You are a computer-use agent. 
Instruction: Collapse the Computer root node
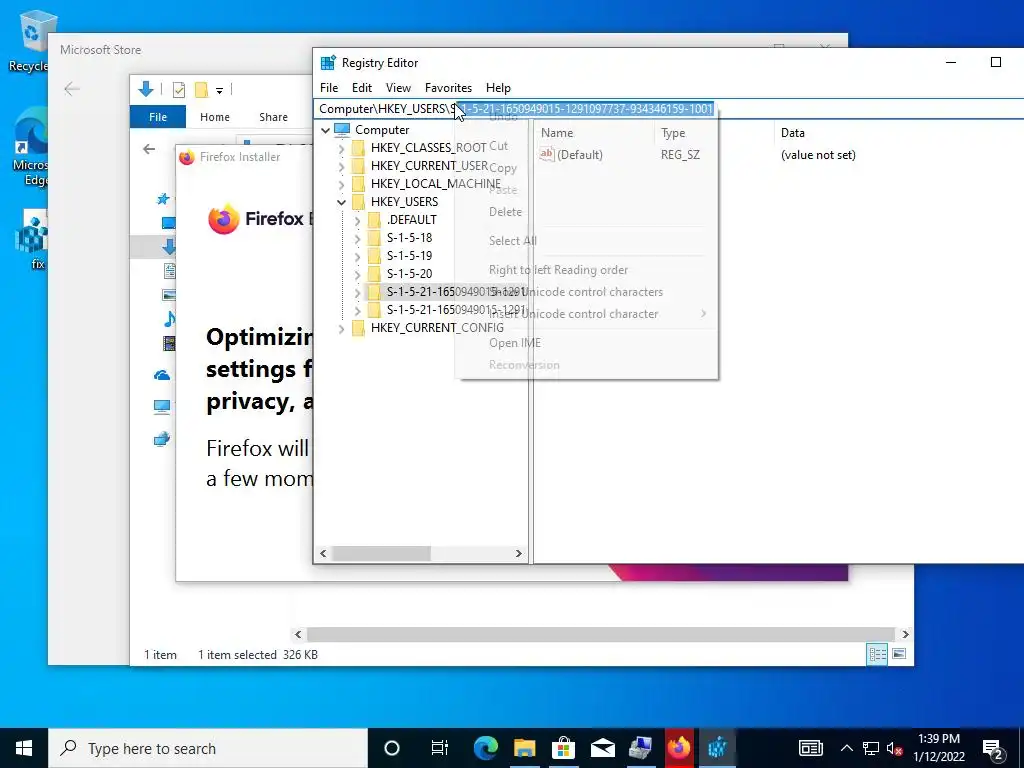click(325, 130)
